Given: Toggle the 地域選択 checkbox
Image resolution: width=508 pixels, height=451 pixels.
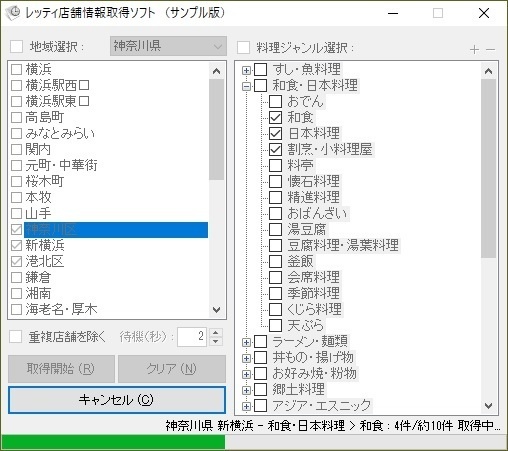Looking at the screenshot, I should point(17,46).
